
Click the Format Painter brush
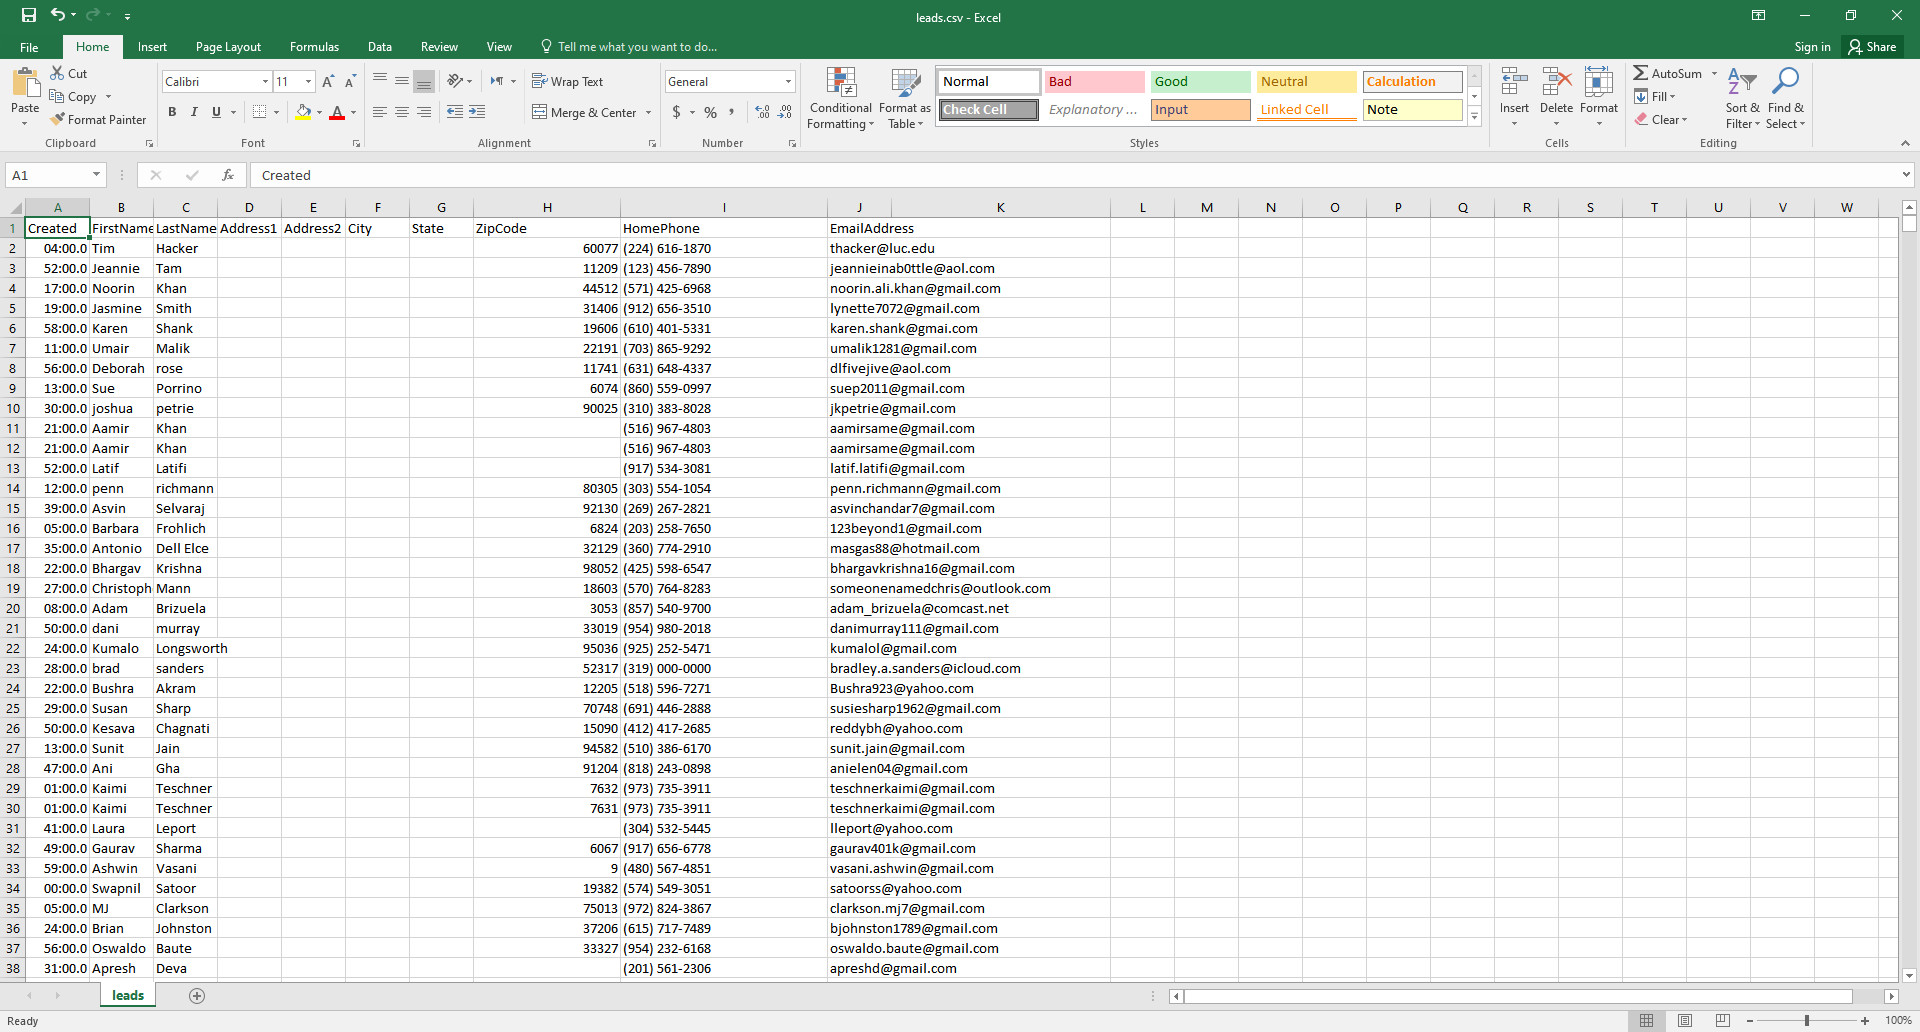98,120
